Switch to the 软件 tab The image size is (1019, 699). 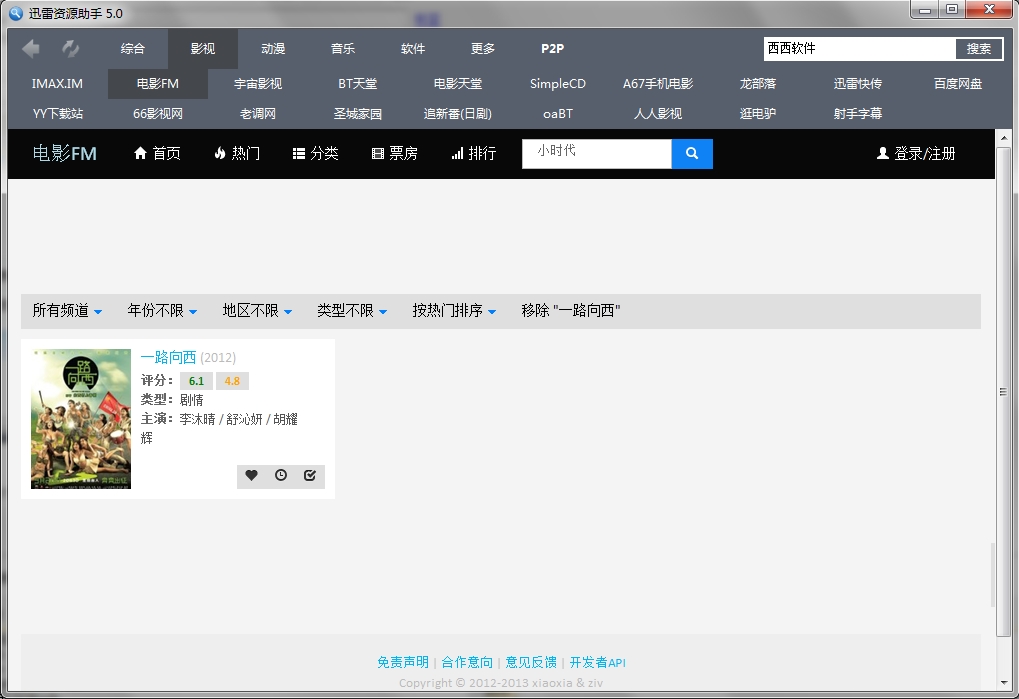tap(413, 49)
